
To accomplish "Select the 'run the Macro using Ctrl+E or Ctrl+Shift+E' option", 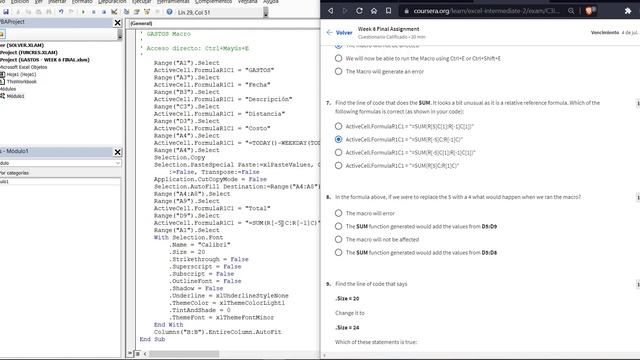I will click(x=338, y=58).
